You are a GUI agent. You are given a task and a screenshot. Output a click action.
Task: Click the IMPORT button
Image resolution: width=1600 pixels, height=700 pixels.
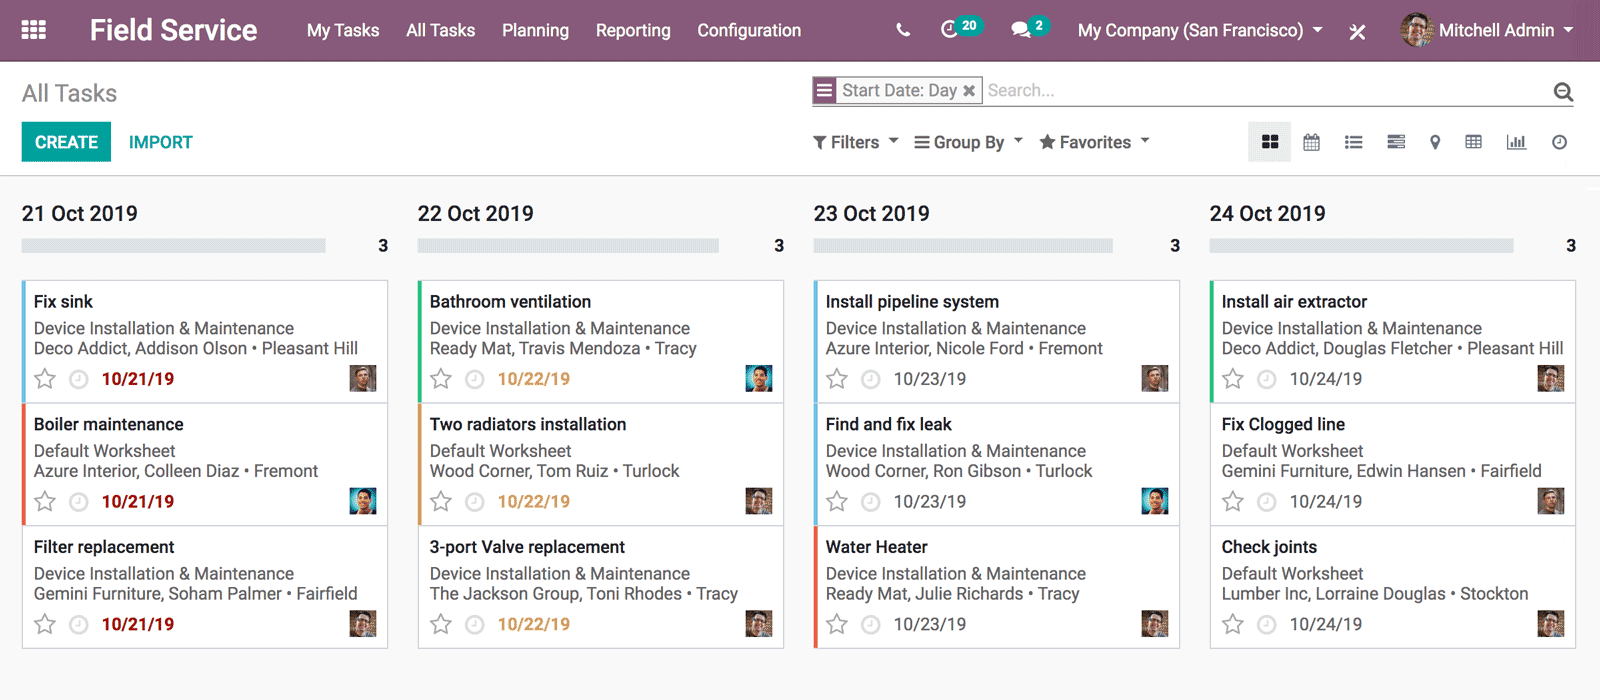160,142
